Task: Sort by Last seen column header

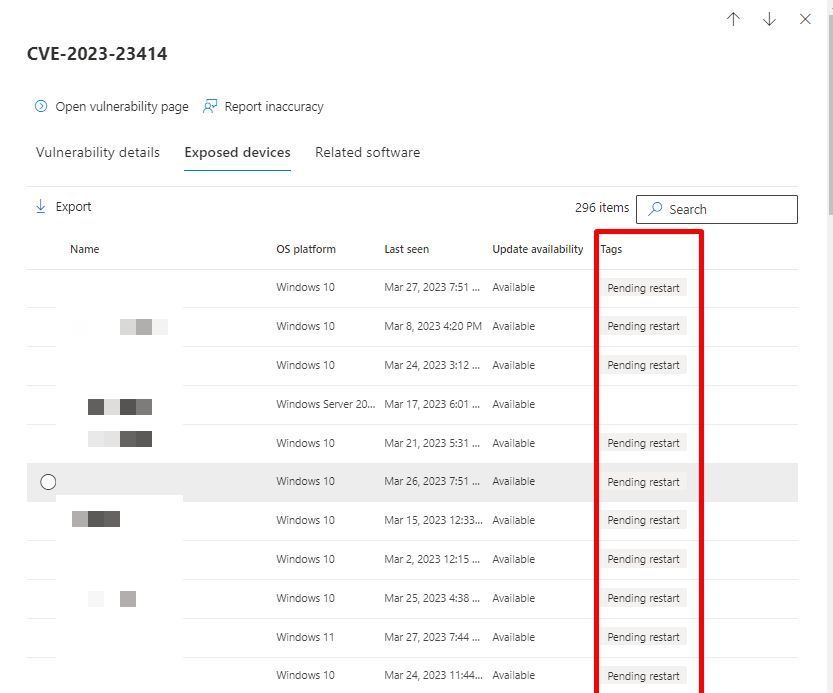Action: point(406,249)
